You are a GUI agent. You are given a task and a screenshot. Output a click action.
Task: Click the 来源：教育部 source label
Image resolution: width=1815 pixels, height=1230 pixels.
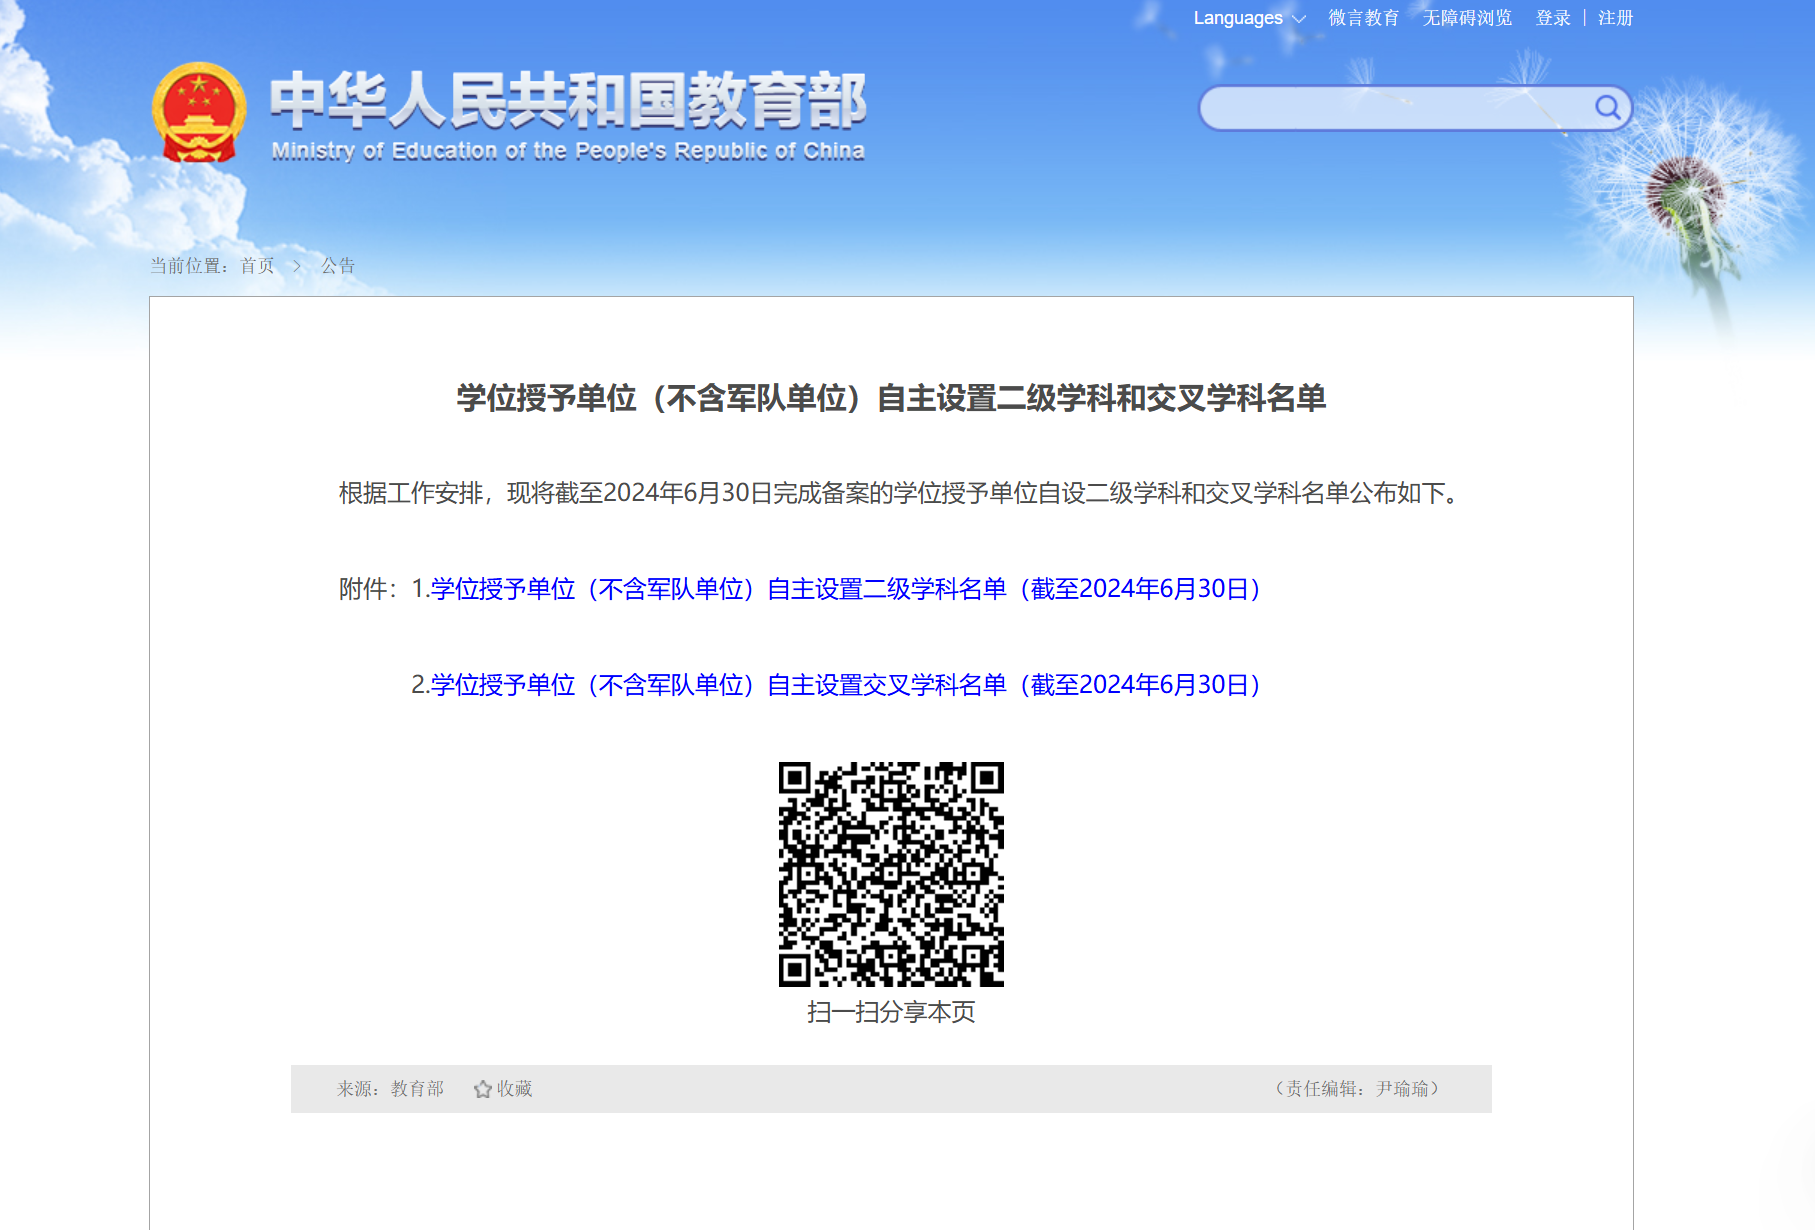(390, 1089)
